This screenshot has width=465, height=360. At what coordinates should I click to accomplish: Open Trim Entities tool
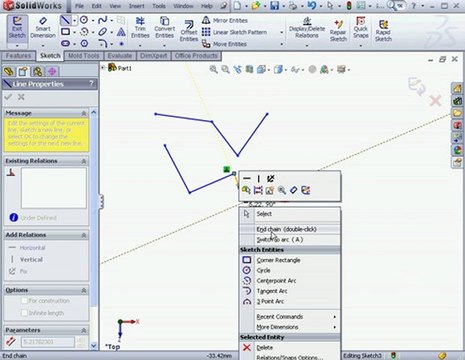pos(140,28)
